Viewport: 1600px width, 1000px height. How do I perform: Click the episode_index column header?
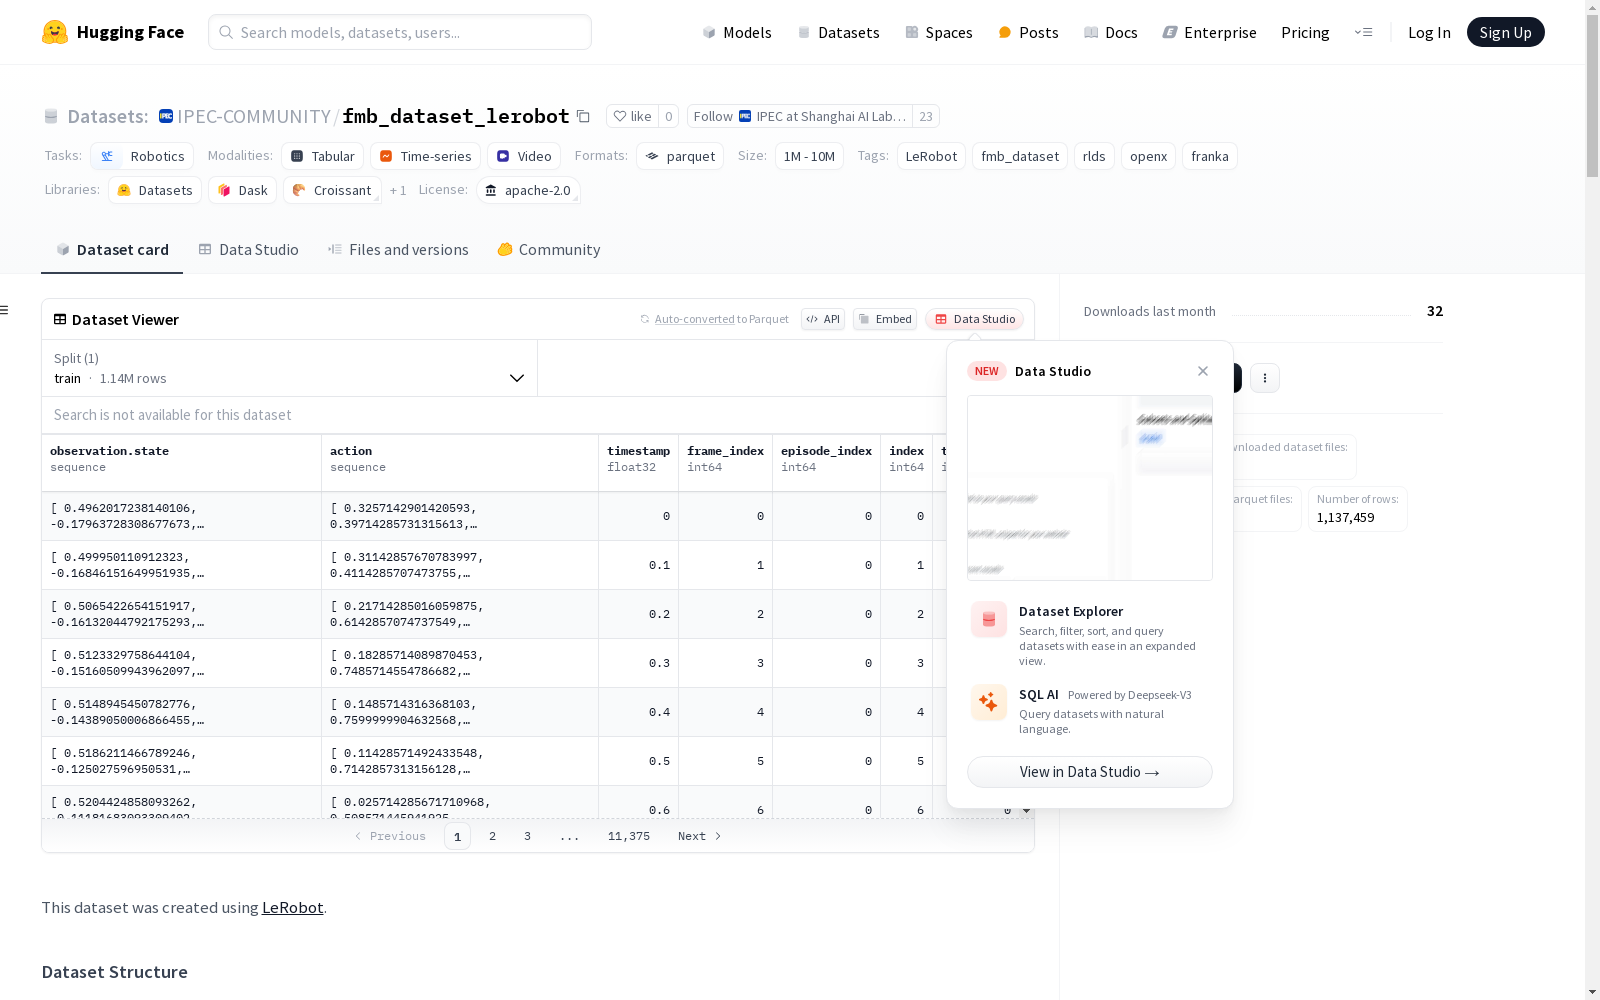(826, 463)
